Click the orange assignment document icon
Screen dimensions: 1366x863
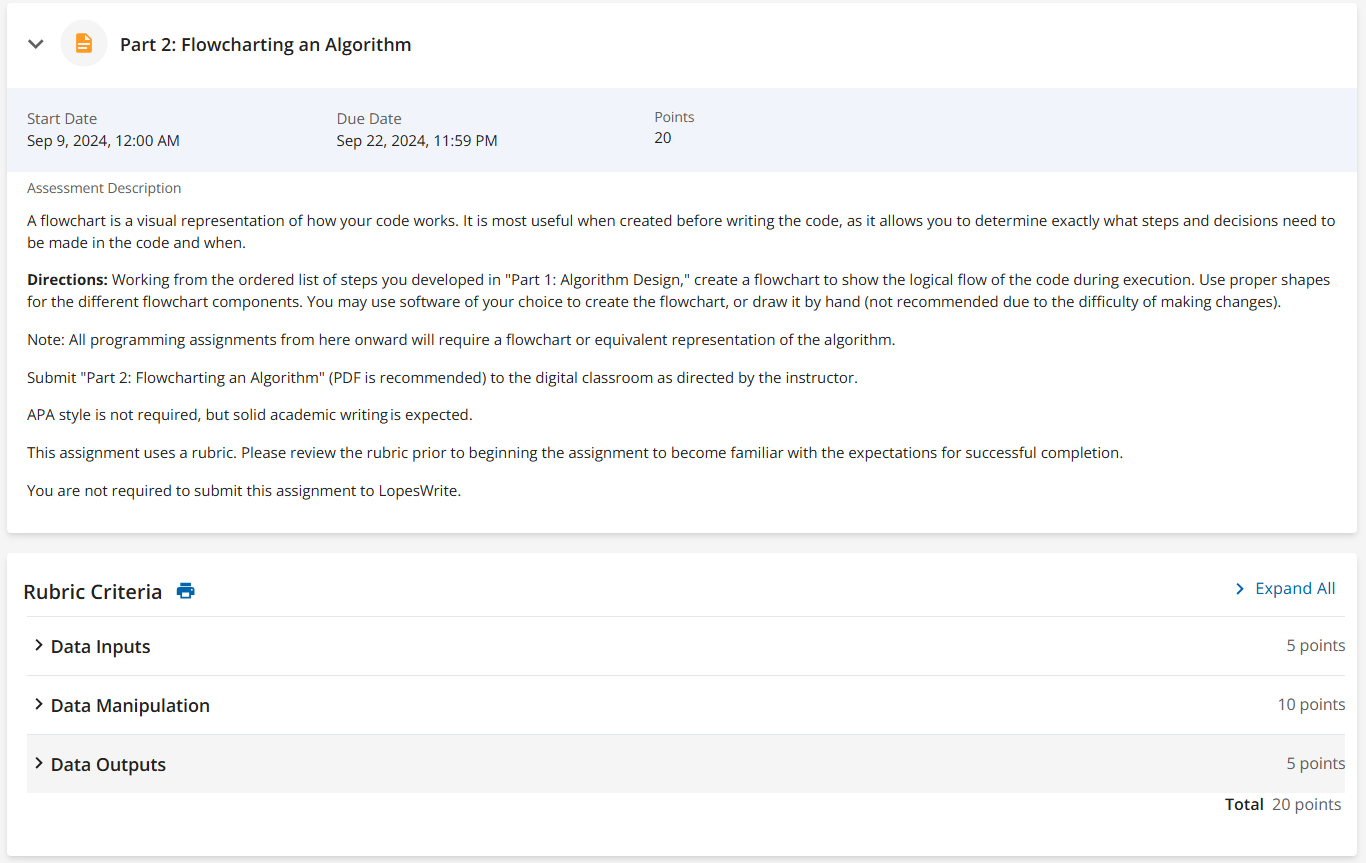coord(83,43)
